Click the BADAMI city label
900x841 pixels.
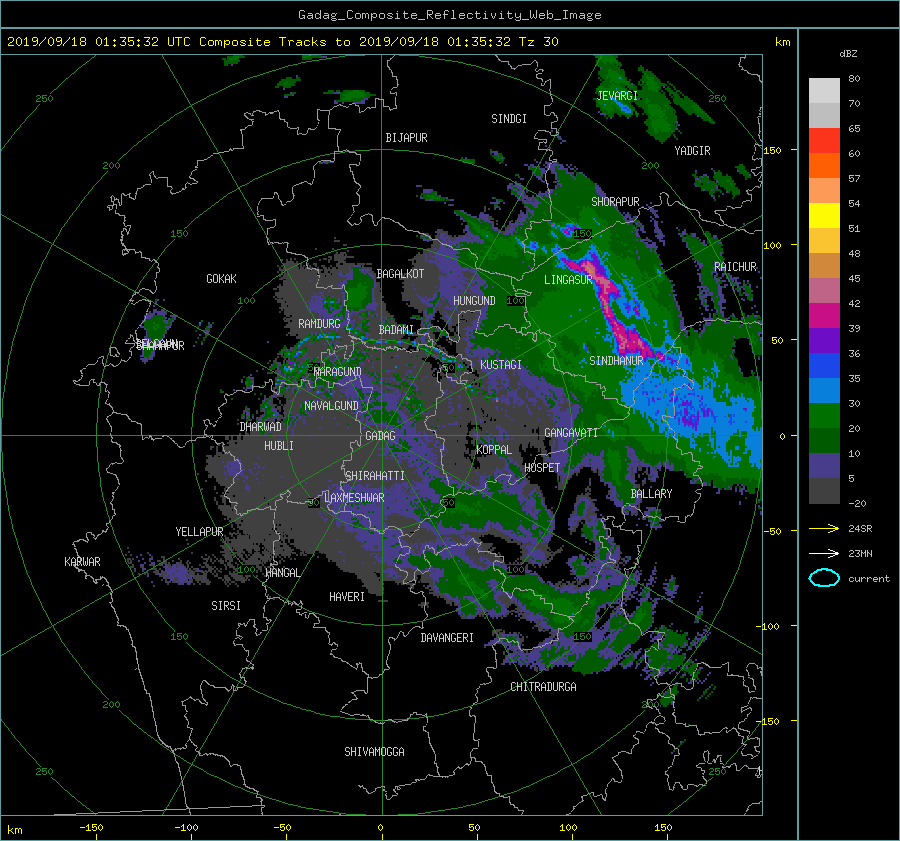tap(396, 330)
